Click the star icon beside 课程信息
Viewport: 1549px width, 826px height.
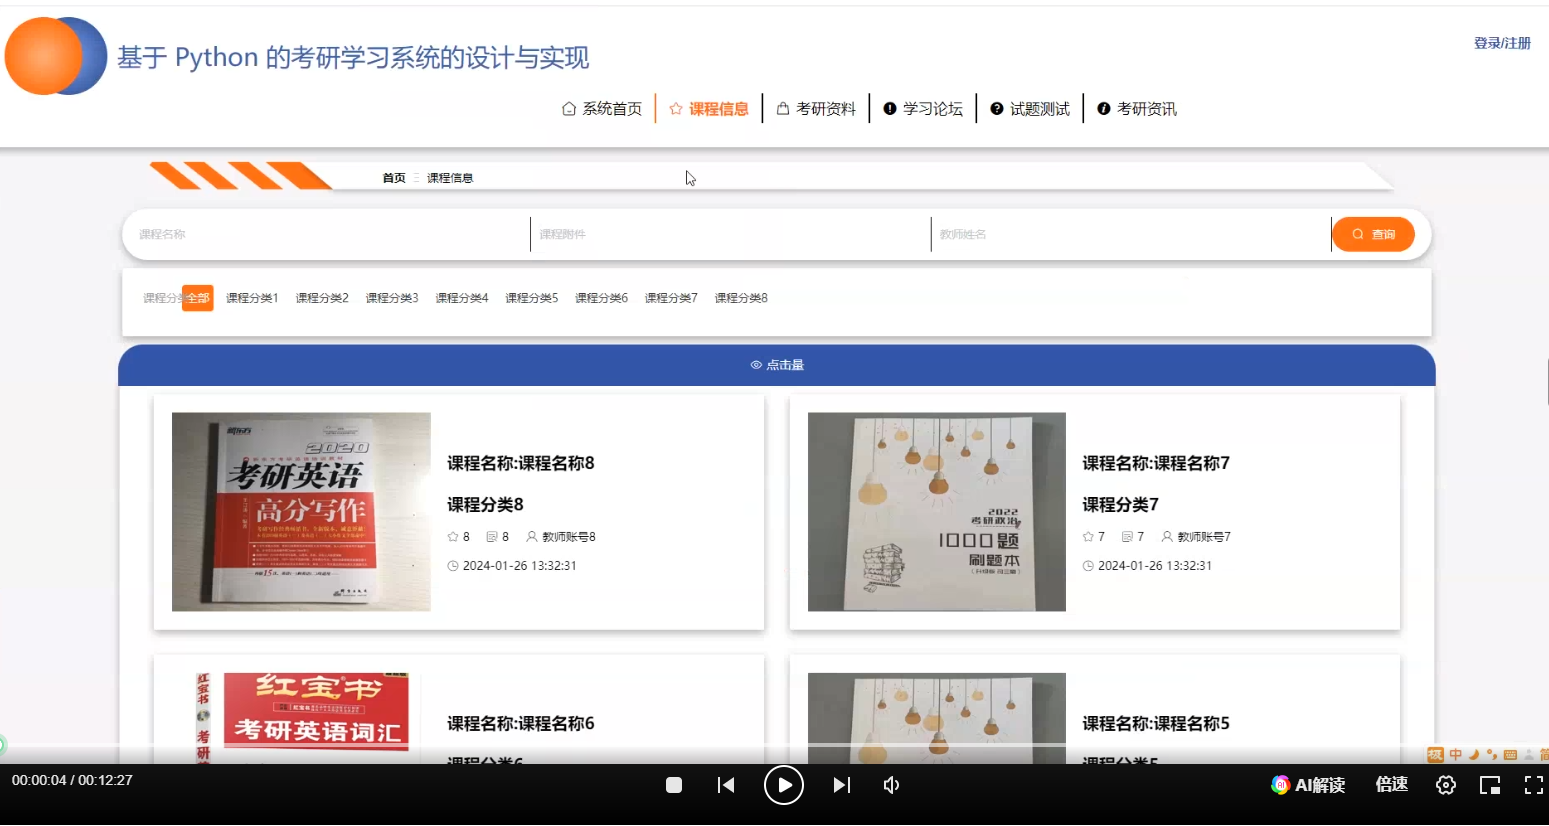(x=676, y=108)
